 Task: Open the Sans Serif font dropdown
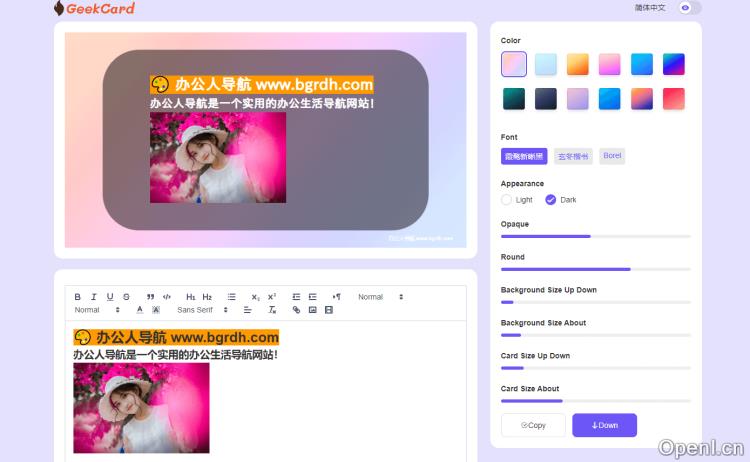[x=200, y=310]
